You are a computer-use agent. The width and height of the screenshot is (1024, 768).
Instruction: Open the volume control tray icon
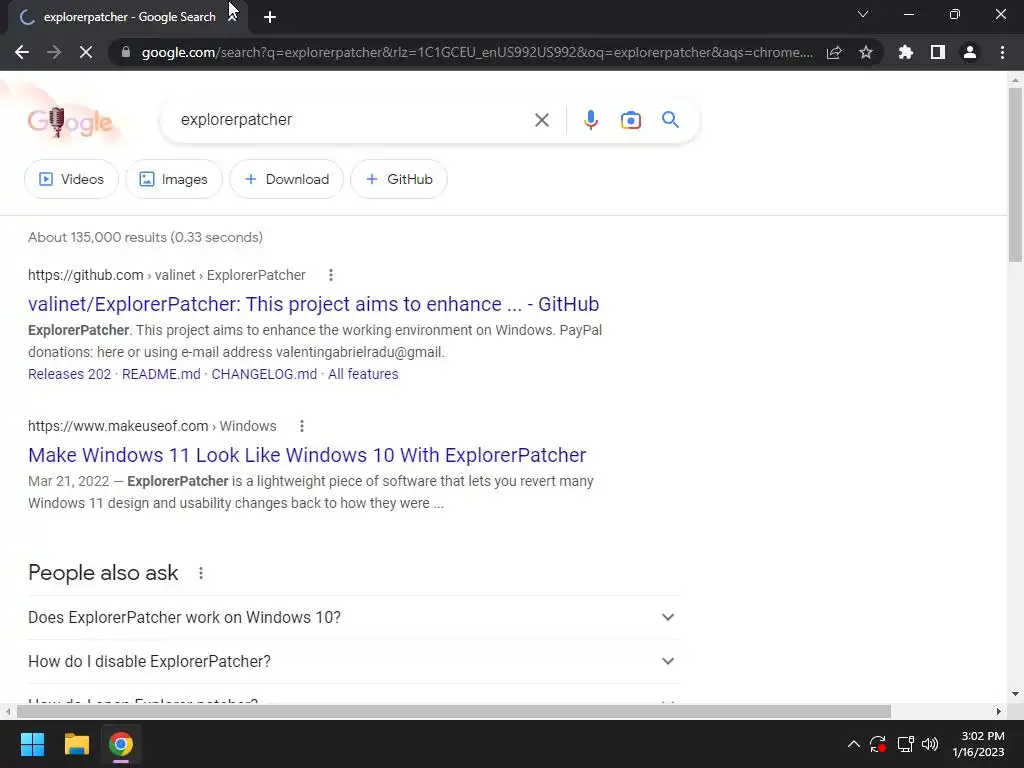[930, 744]
